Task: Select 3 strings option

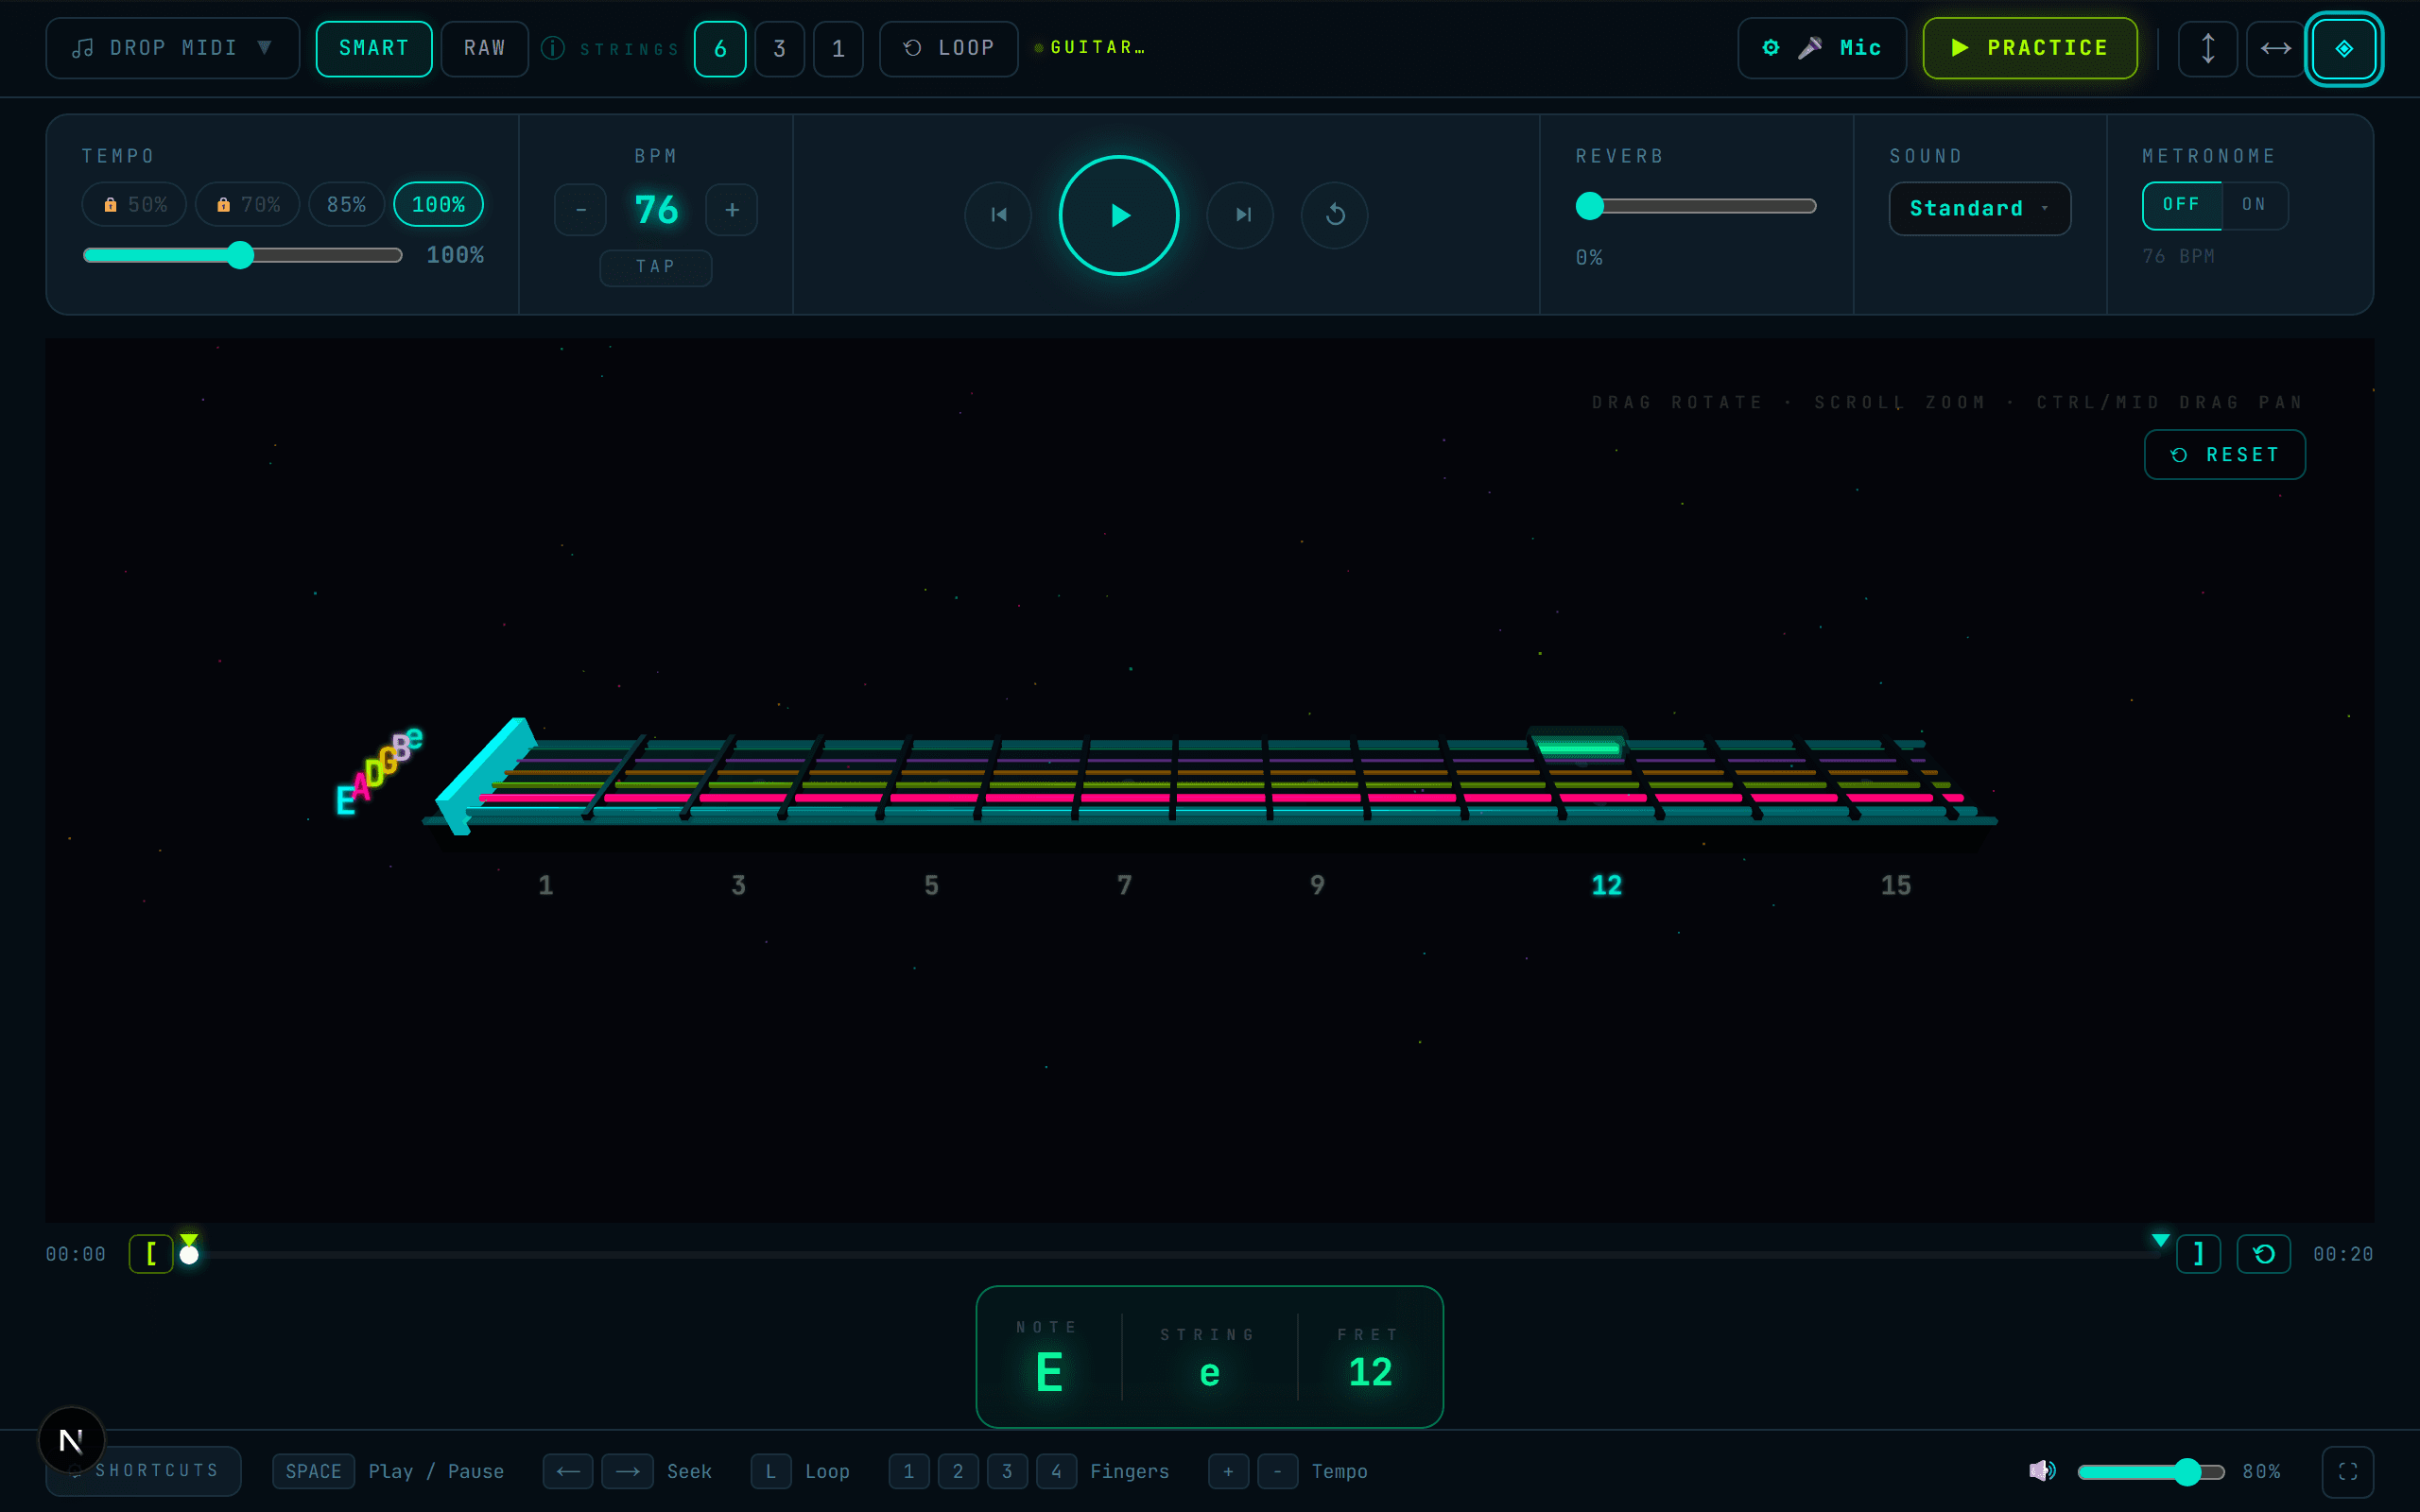Action: [x=780, y=48]
